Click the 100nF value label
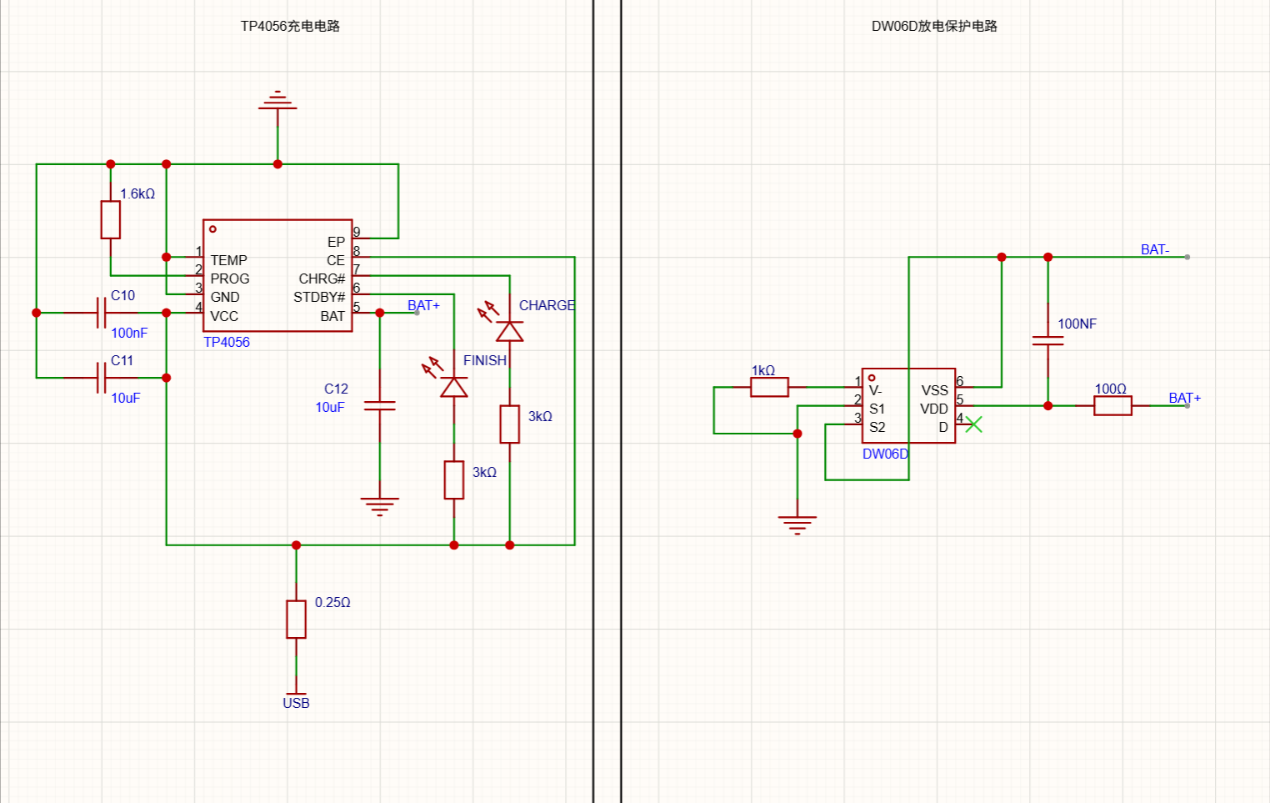 point(129,333)
